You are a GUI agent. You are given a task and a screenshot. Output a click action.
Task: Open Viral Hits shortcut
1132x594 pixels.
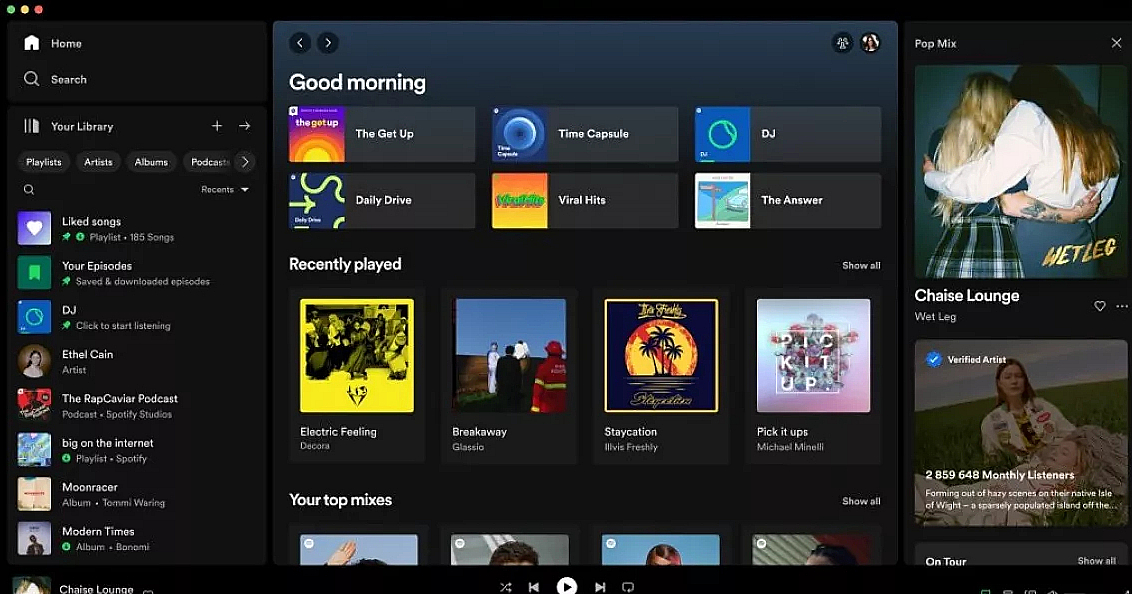585,201
